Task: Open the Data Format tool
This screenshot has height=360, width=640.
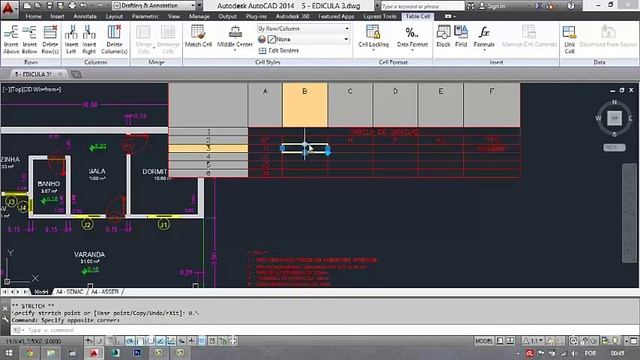Action: 412,37
